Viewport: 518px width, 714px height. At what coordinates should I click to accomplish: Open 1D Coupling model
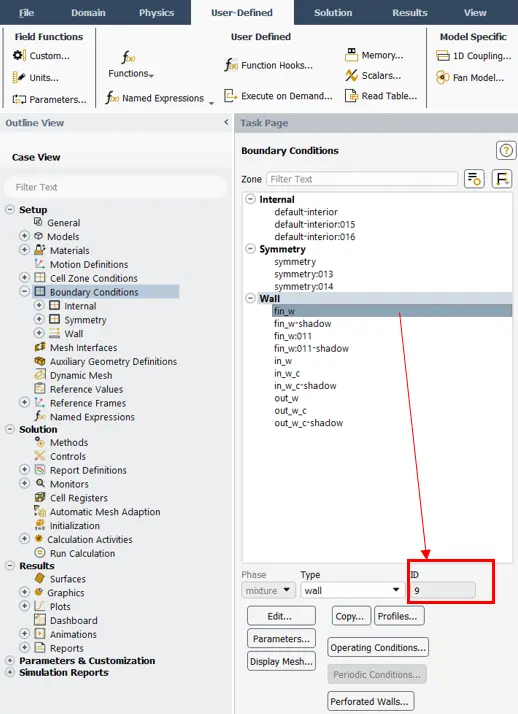pyautogui.click(x=473, y=56)
